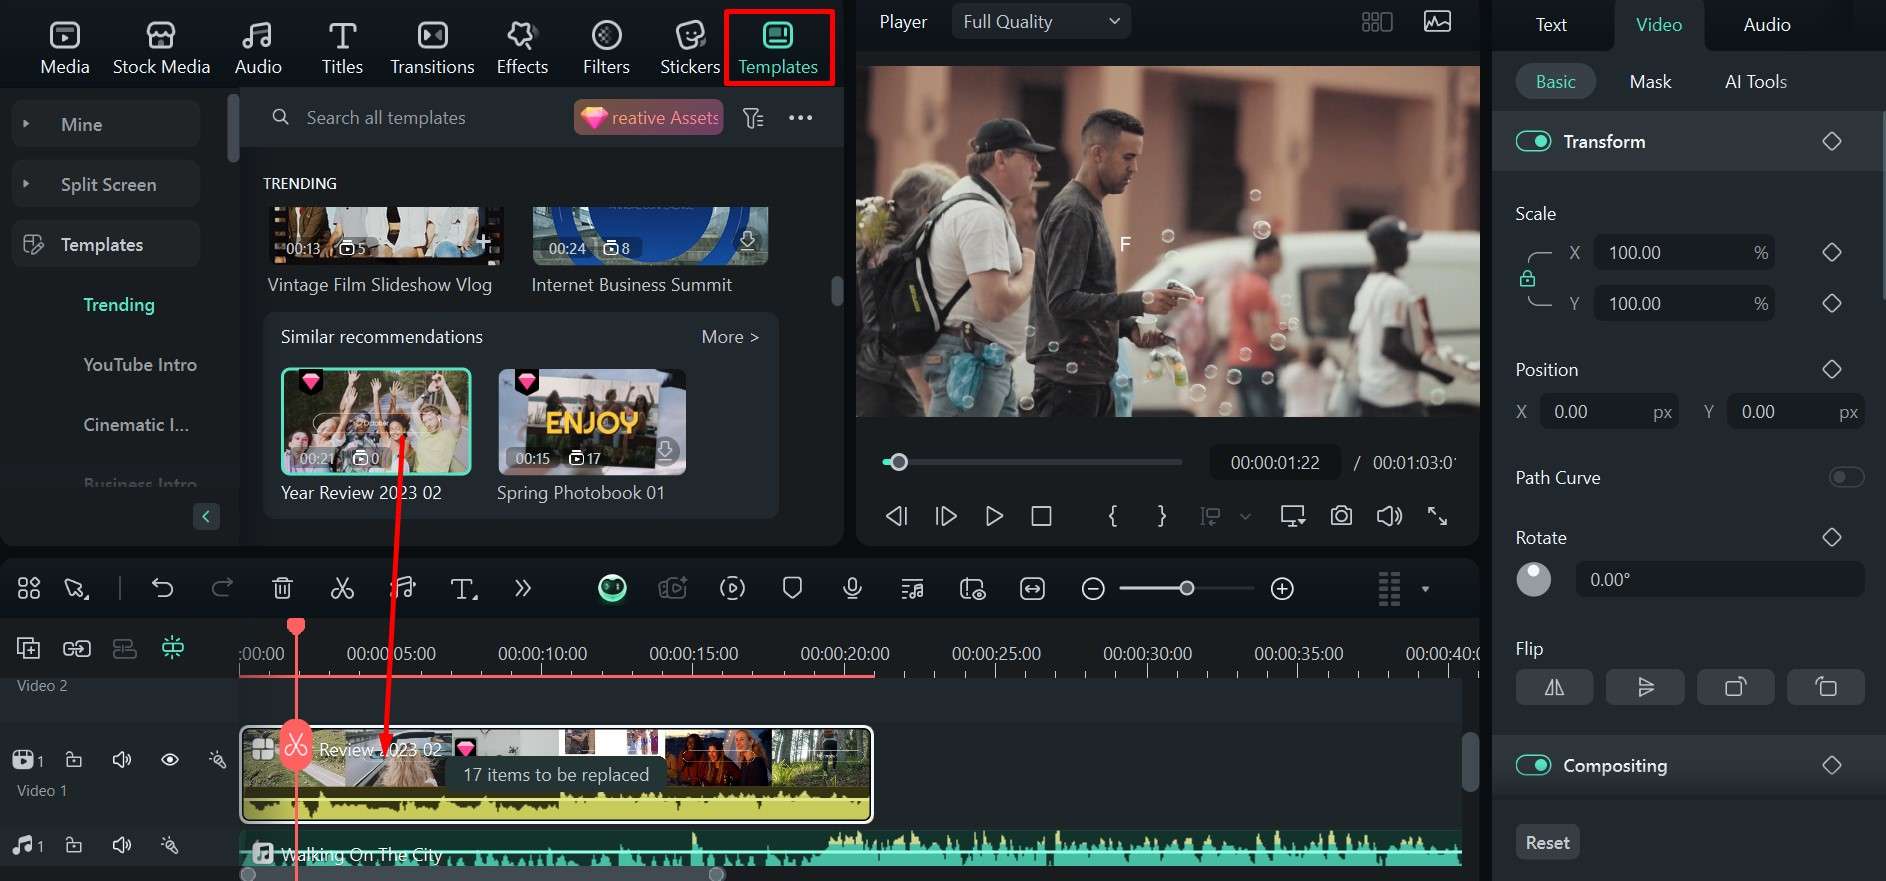Mute the Video 1 track
Viewport: 1886px width, 881px height.
pyautogui.click(x=122, y=760)
